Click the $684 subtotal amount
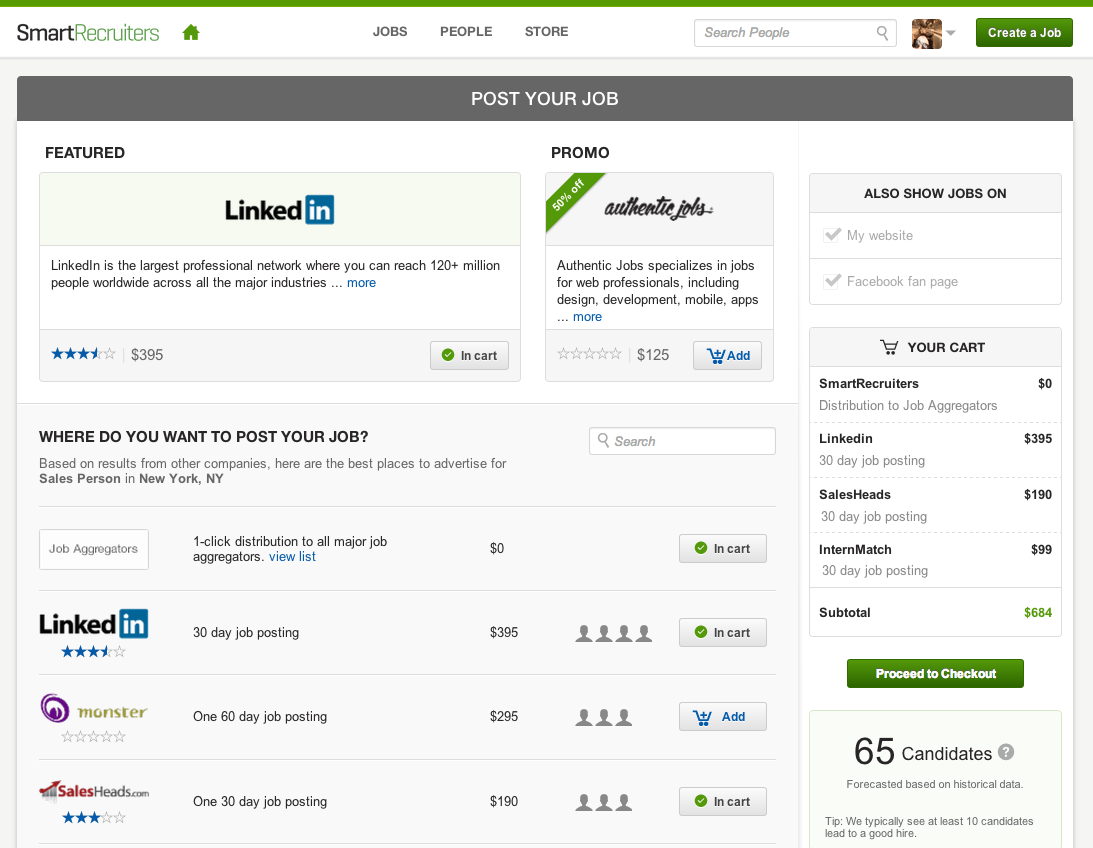Viewport: 1093px width, 848px height. pyautogui.click(x=1038, y=612)
